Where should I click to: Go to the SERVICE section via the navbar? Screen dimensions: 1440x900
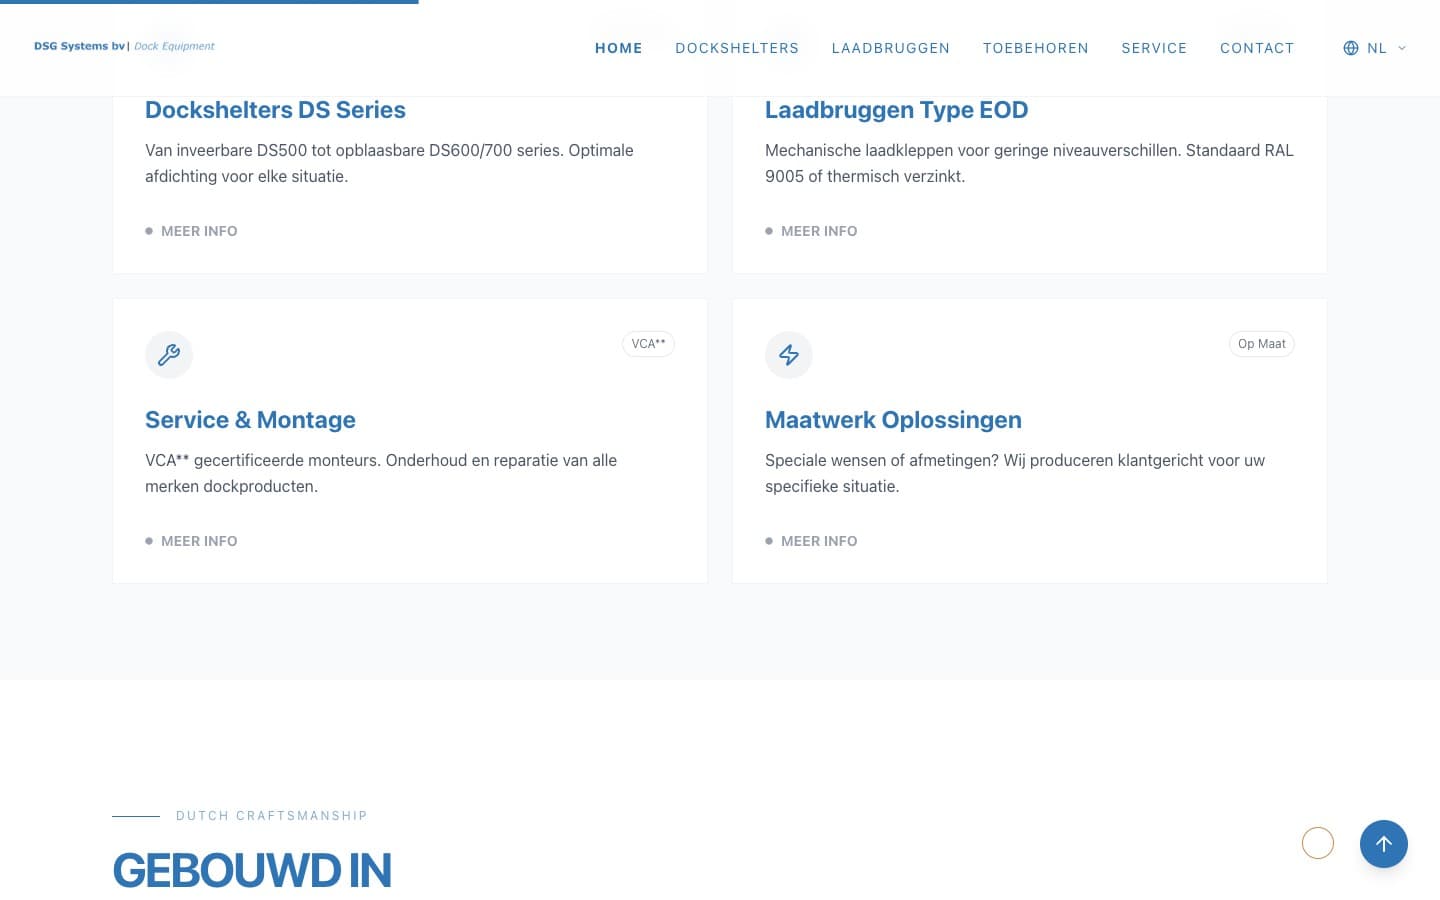pos(1154,48)
